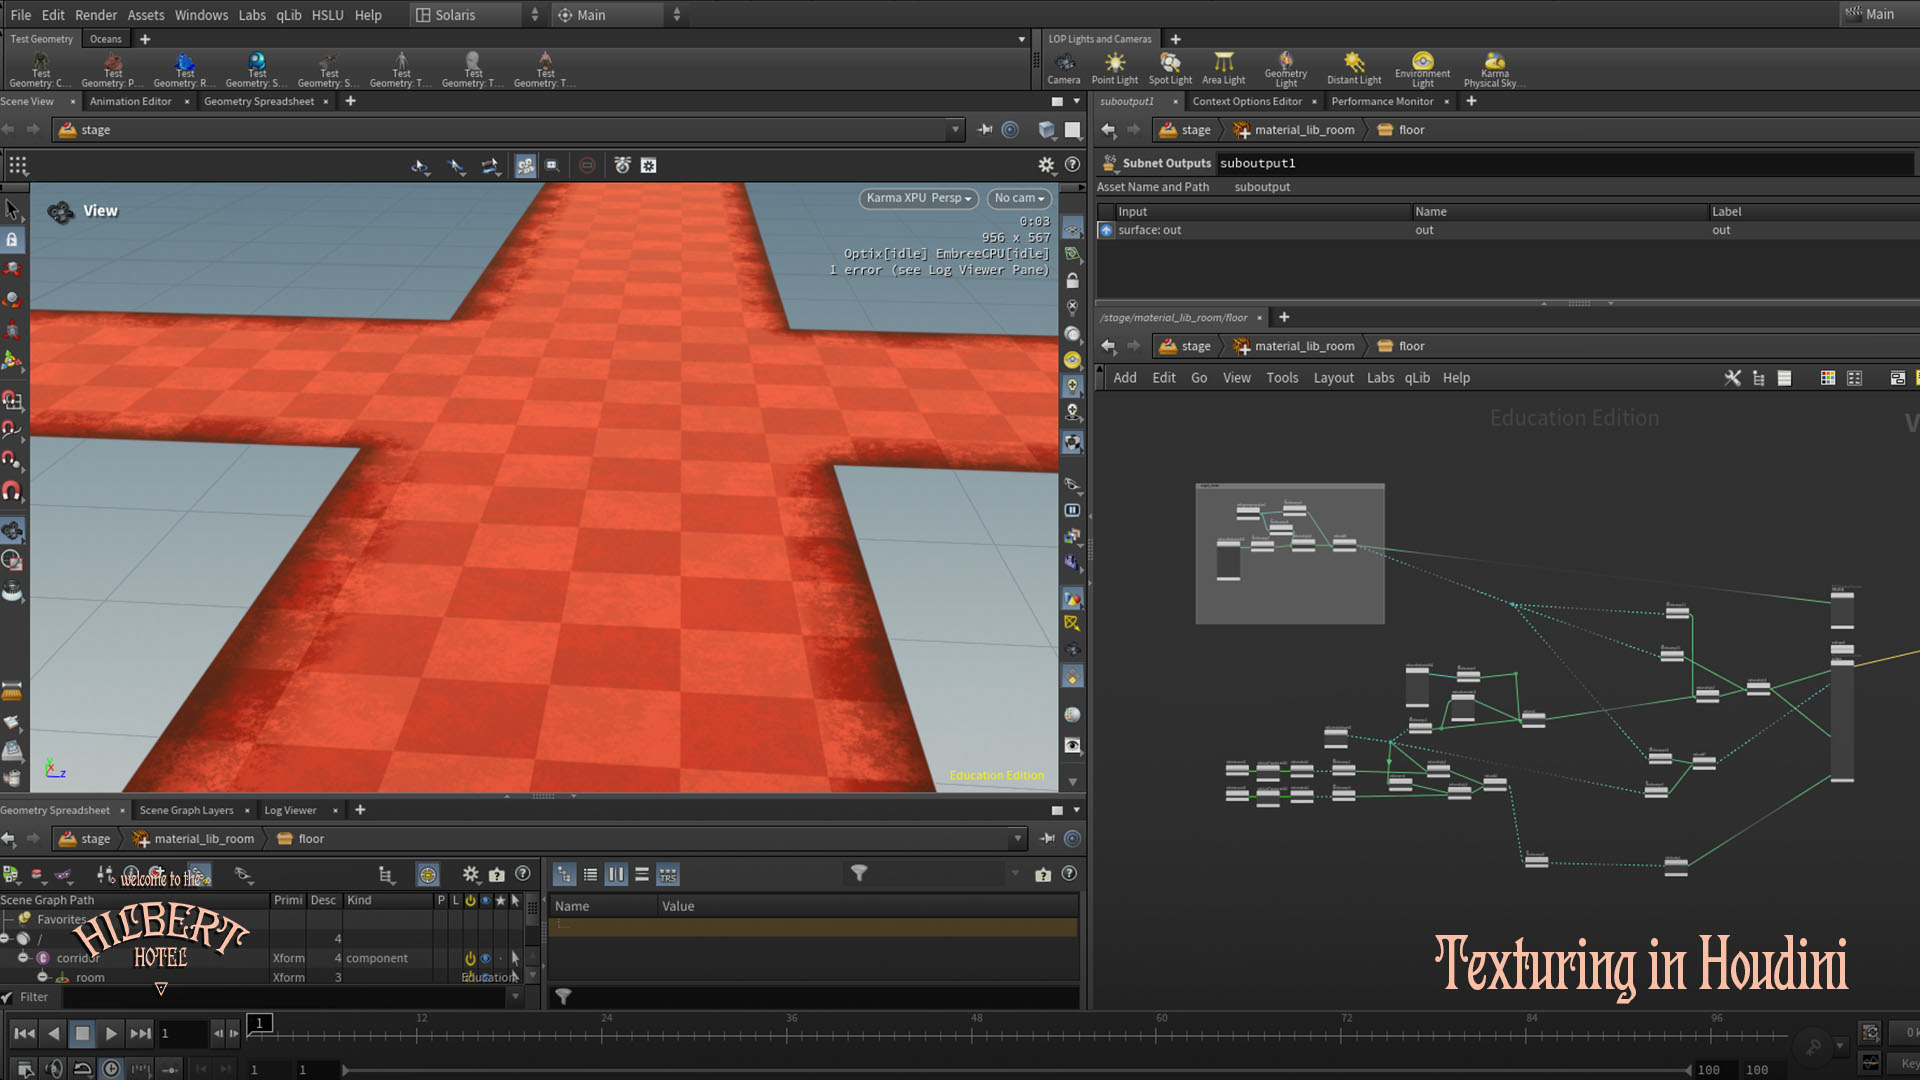1920x1080 pixels.
Task: Open viewport display options gear icon
Action: 1046,165
